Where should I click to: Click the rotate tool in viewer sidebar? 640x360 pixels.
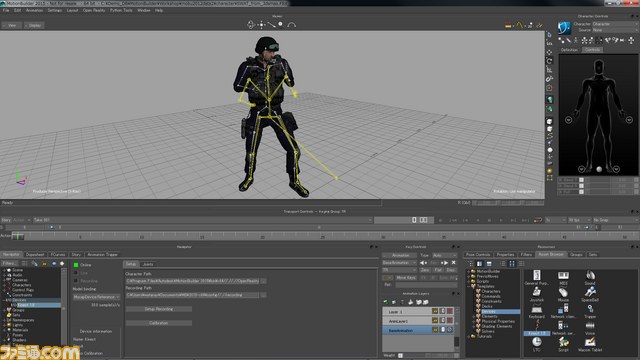pos(549,61)
